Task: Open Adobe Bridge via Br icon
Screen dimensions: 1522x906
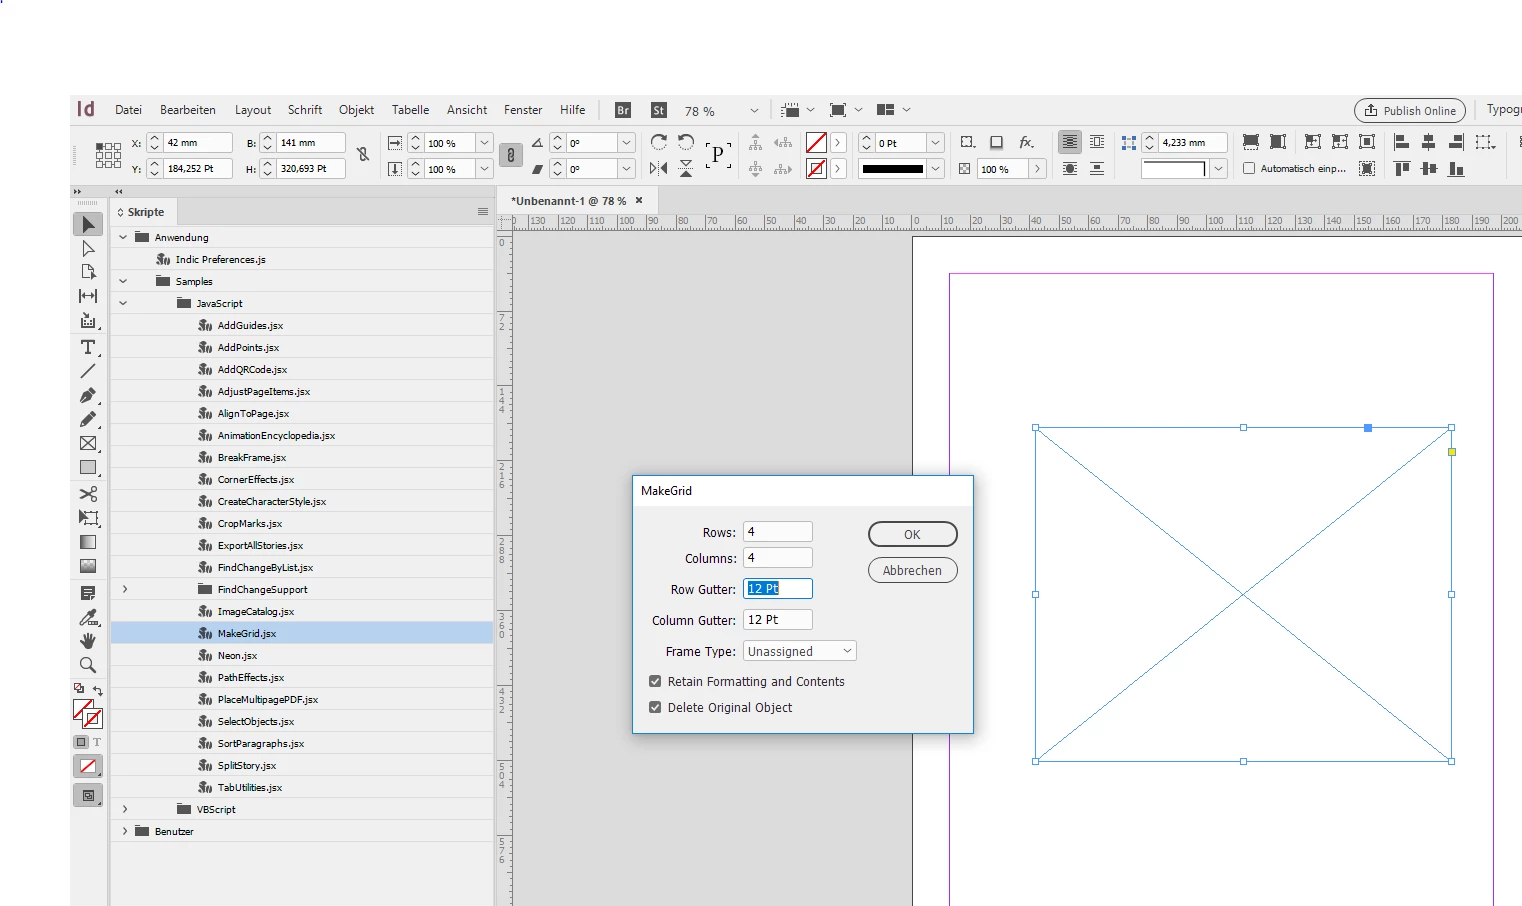Action: 623,110
